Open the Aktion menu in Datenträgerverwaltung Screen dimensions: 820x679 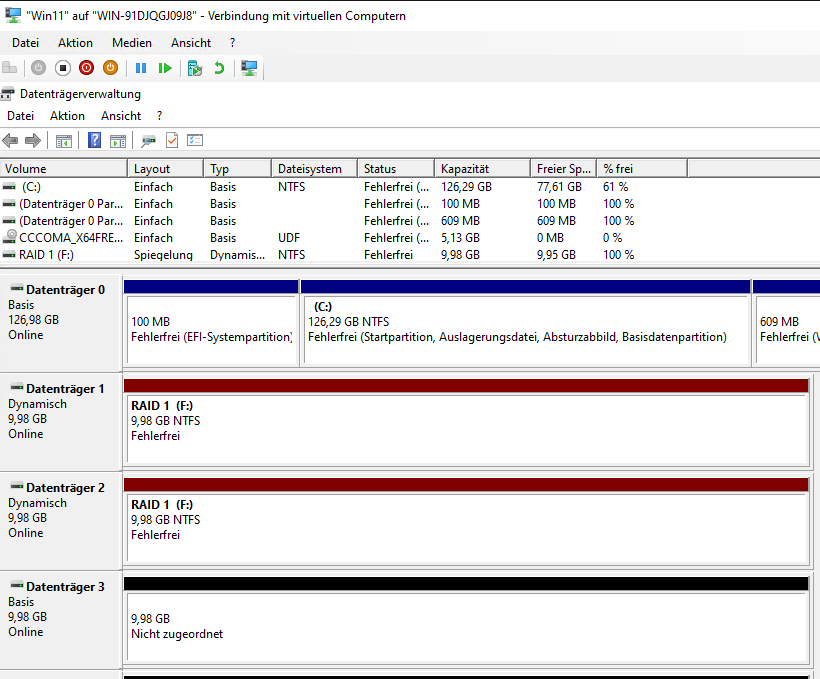pos(67,116)
